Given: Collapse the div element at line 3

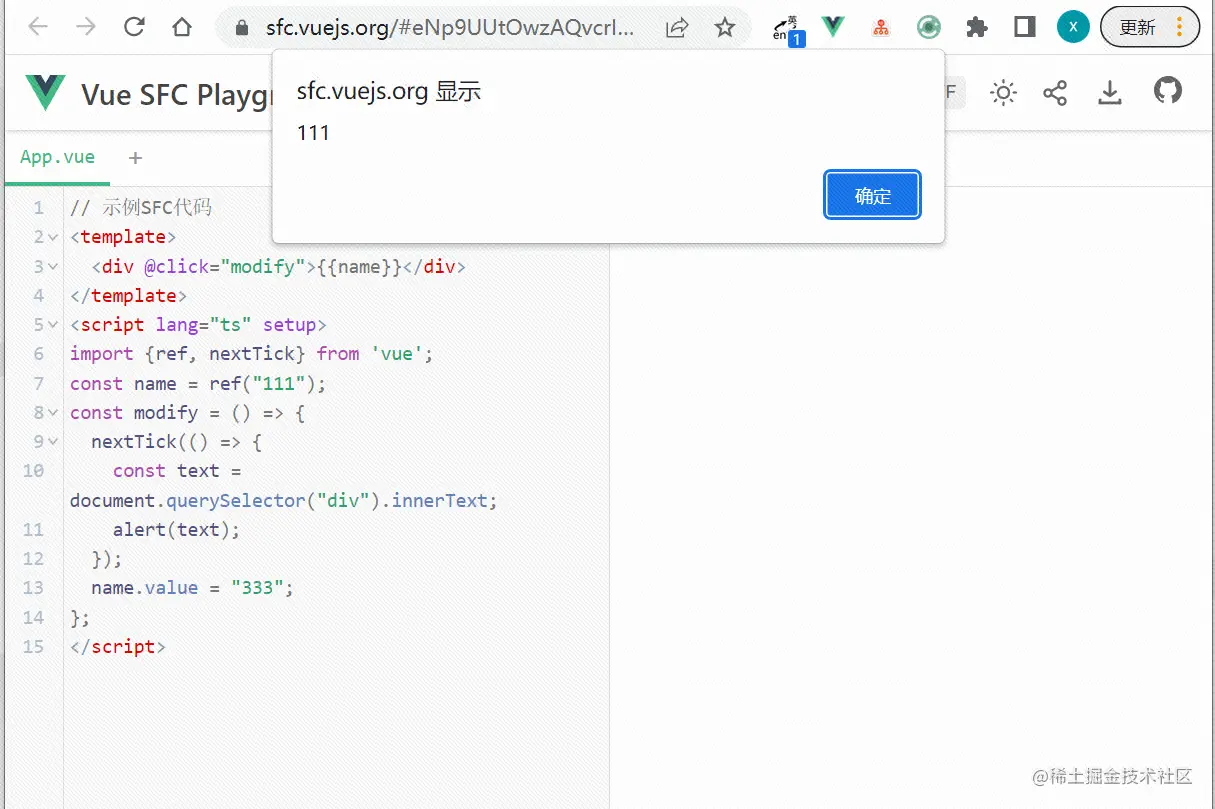Looking at the screenshot, I should (52, 267).
